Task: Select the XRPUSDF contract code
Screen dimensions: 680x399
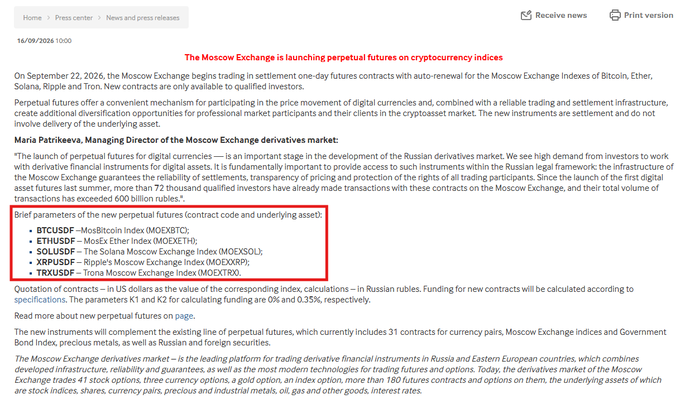Action: point(56,262)
